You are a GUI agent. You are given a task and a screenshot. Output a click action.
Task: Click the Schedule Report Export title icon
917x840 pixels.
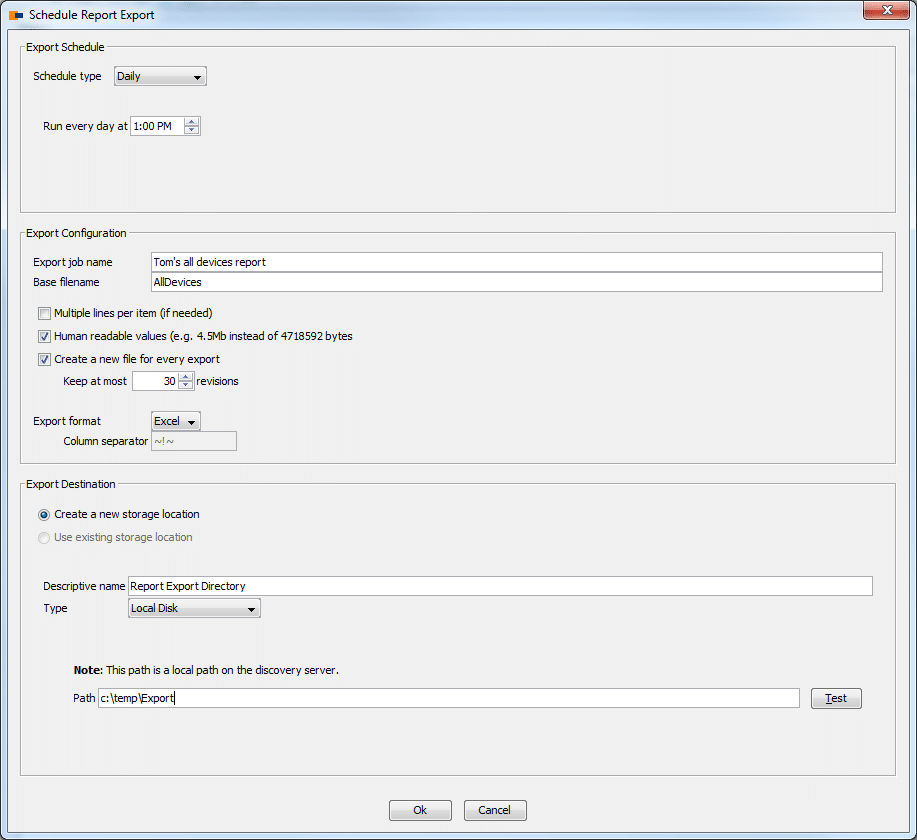coord(16,15)
